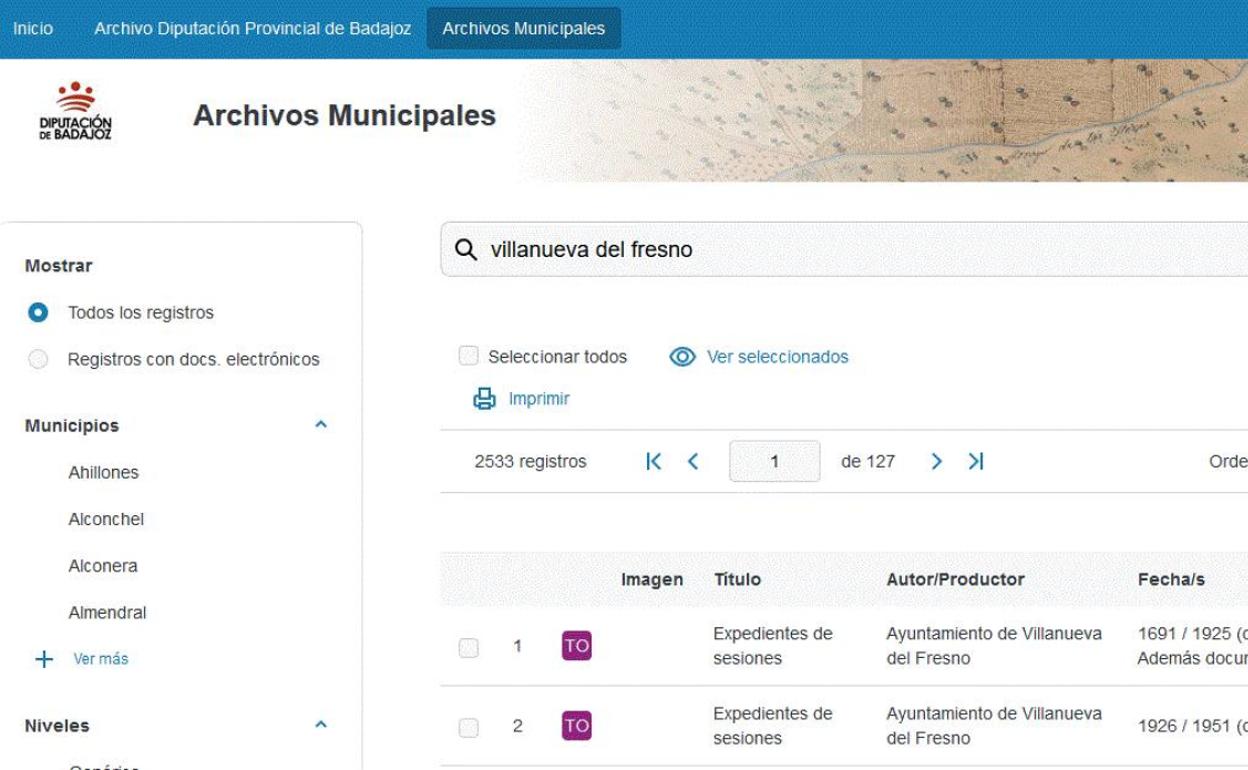Screen dimensions: 1248x770
Task: Collapse the Municipios filter section
Action: pyautogui.click(x=321, y=425)
